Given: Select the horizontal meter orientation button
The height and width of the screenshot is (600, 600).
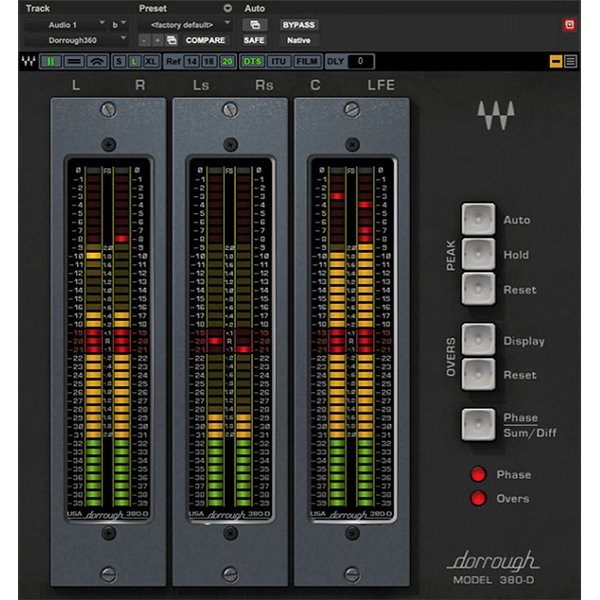Looking at the screenshot, I should (x=73, y=61).
